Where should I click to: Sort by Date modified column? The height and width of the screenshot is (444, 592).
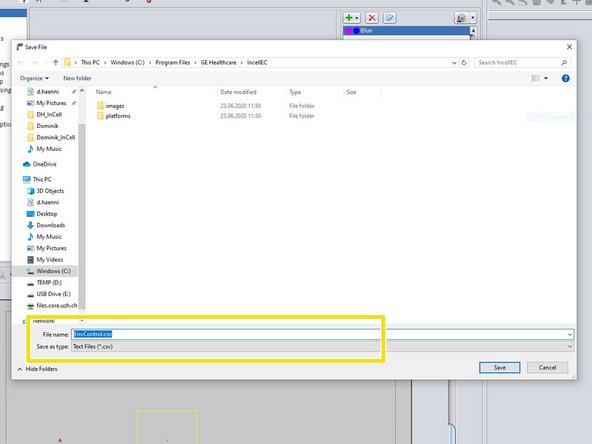(x=238, y=92)
